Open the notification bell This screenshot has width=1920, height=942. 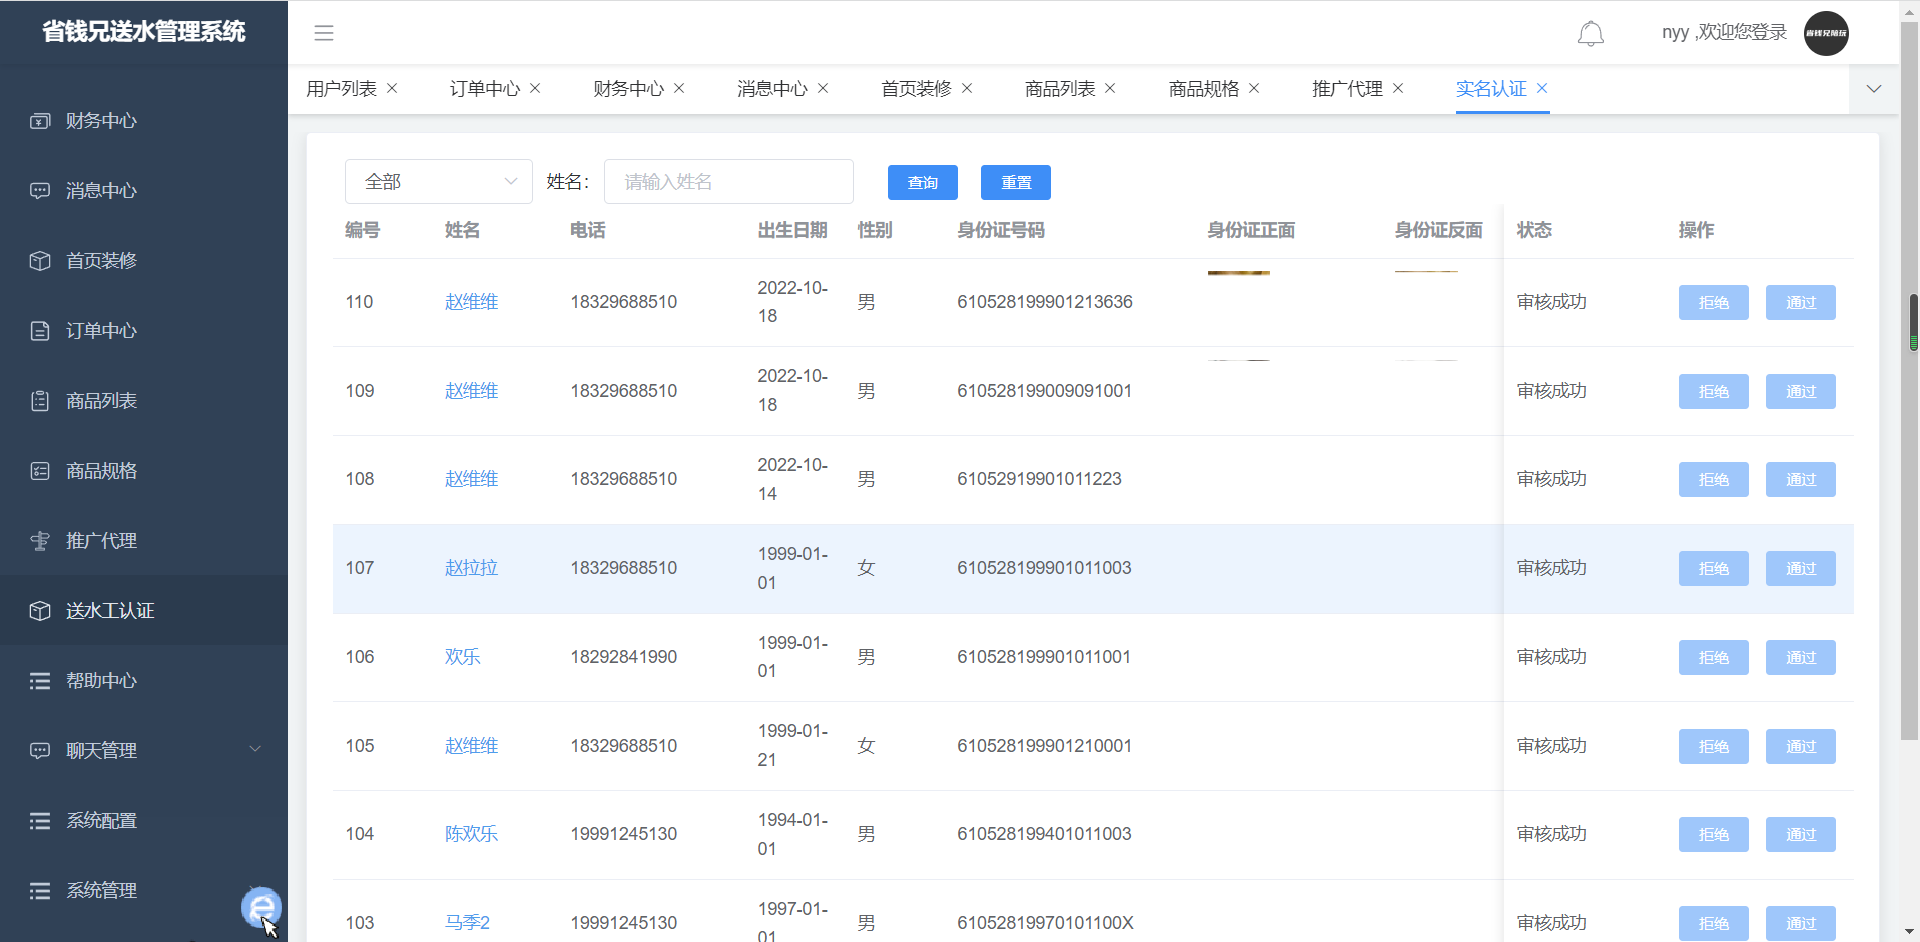click(x=1590, y=34)
